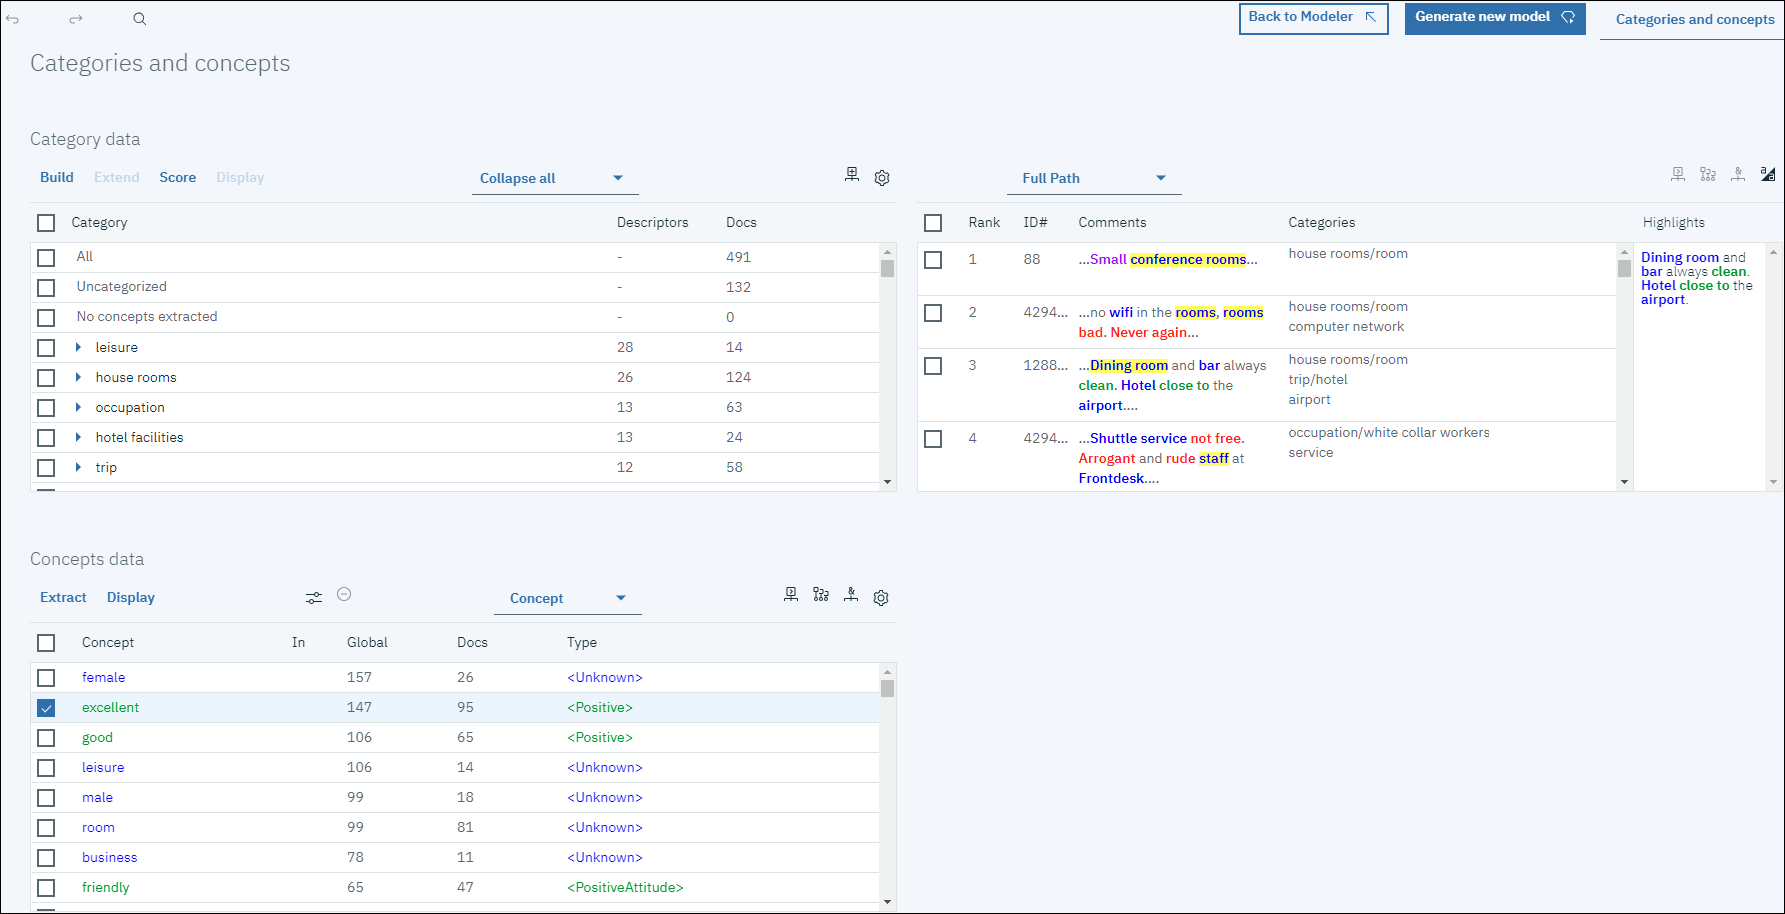Viewport: 1785px width, 914px height.
Task: Click the Concepts hierarchy tree icon
Action: coord(821,594)
